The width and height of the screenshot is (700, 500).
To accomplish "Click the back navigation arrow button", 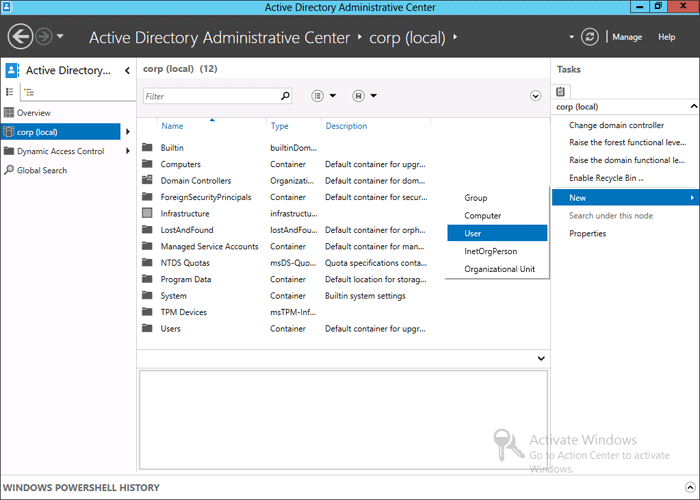I will [21, 37].
